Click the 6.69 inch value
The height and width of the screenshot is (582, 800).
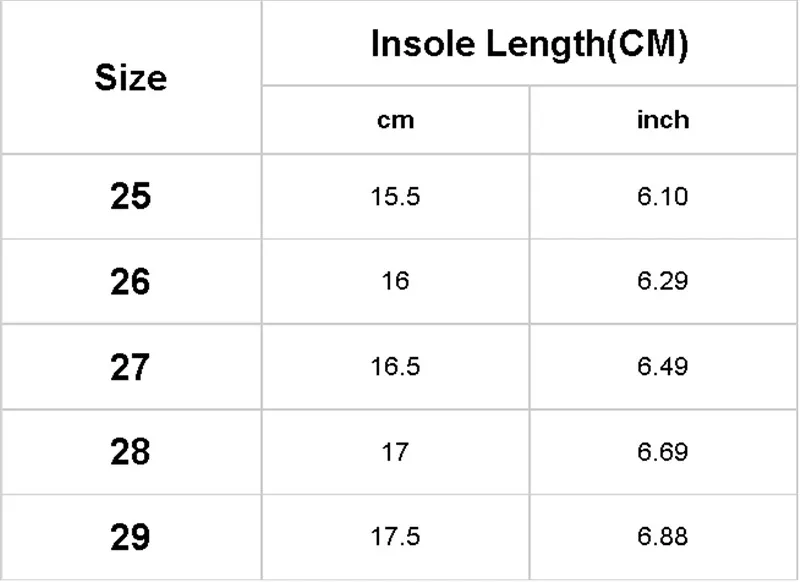click(x=663, y=452)
